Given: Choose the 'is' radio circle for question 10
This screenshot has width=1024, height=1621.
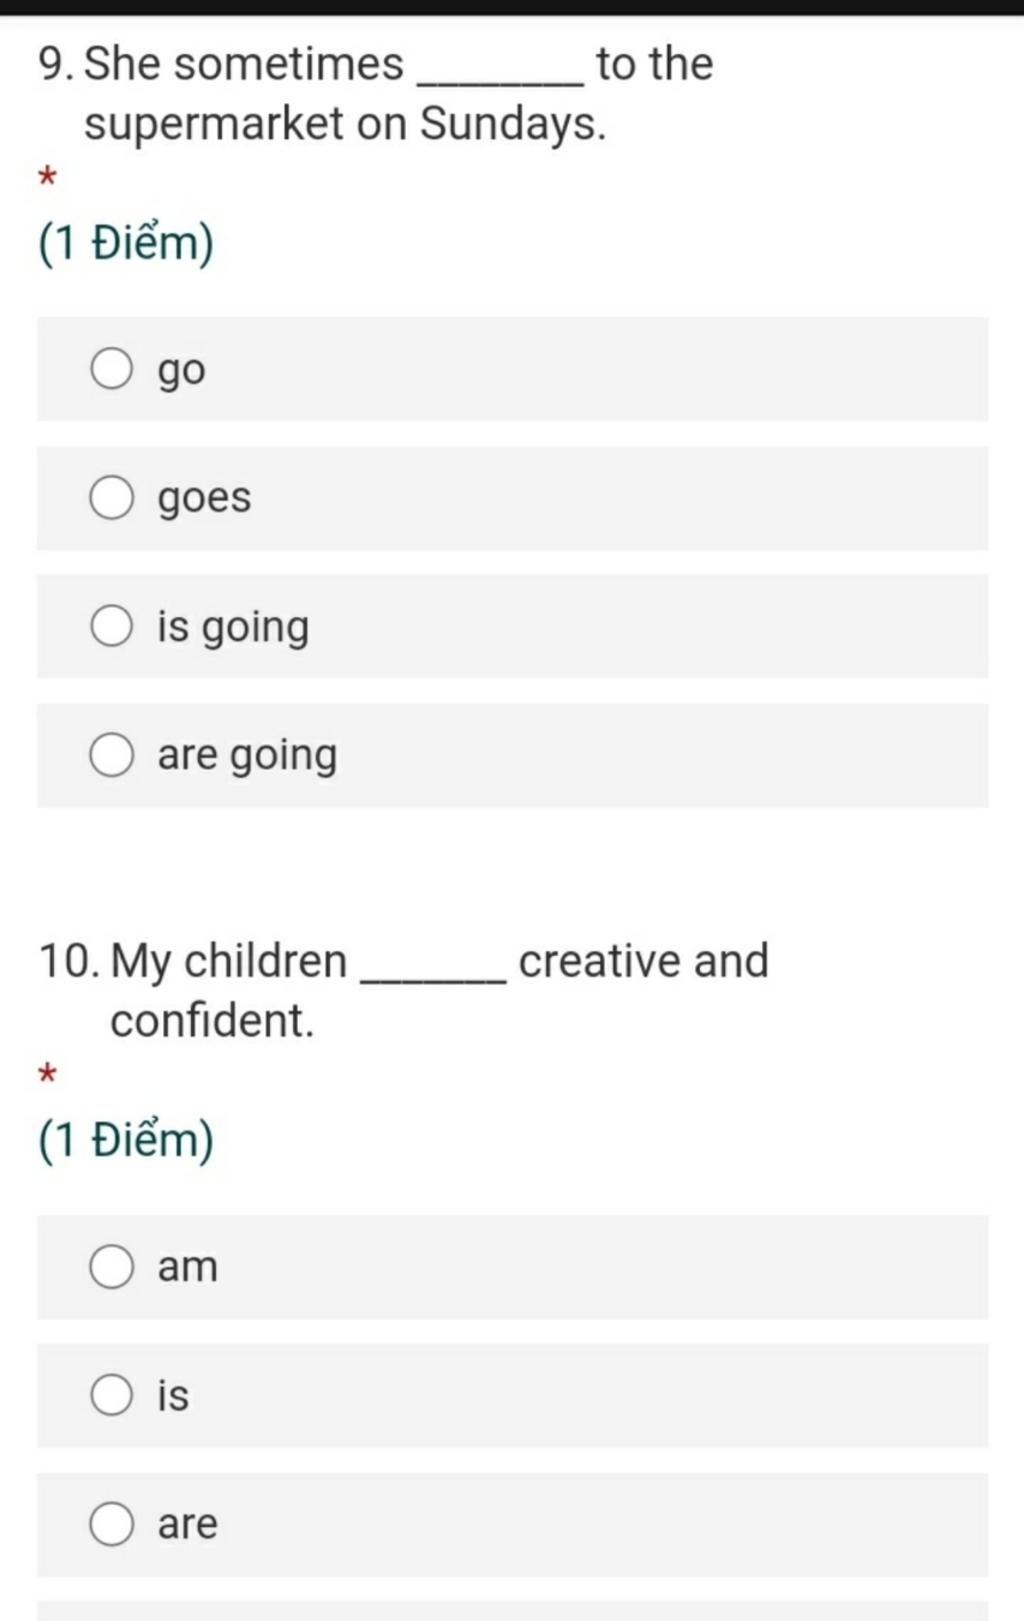Looking at the screenshot, I should pyautogui.click(x=111, y=1395).
